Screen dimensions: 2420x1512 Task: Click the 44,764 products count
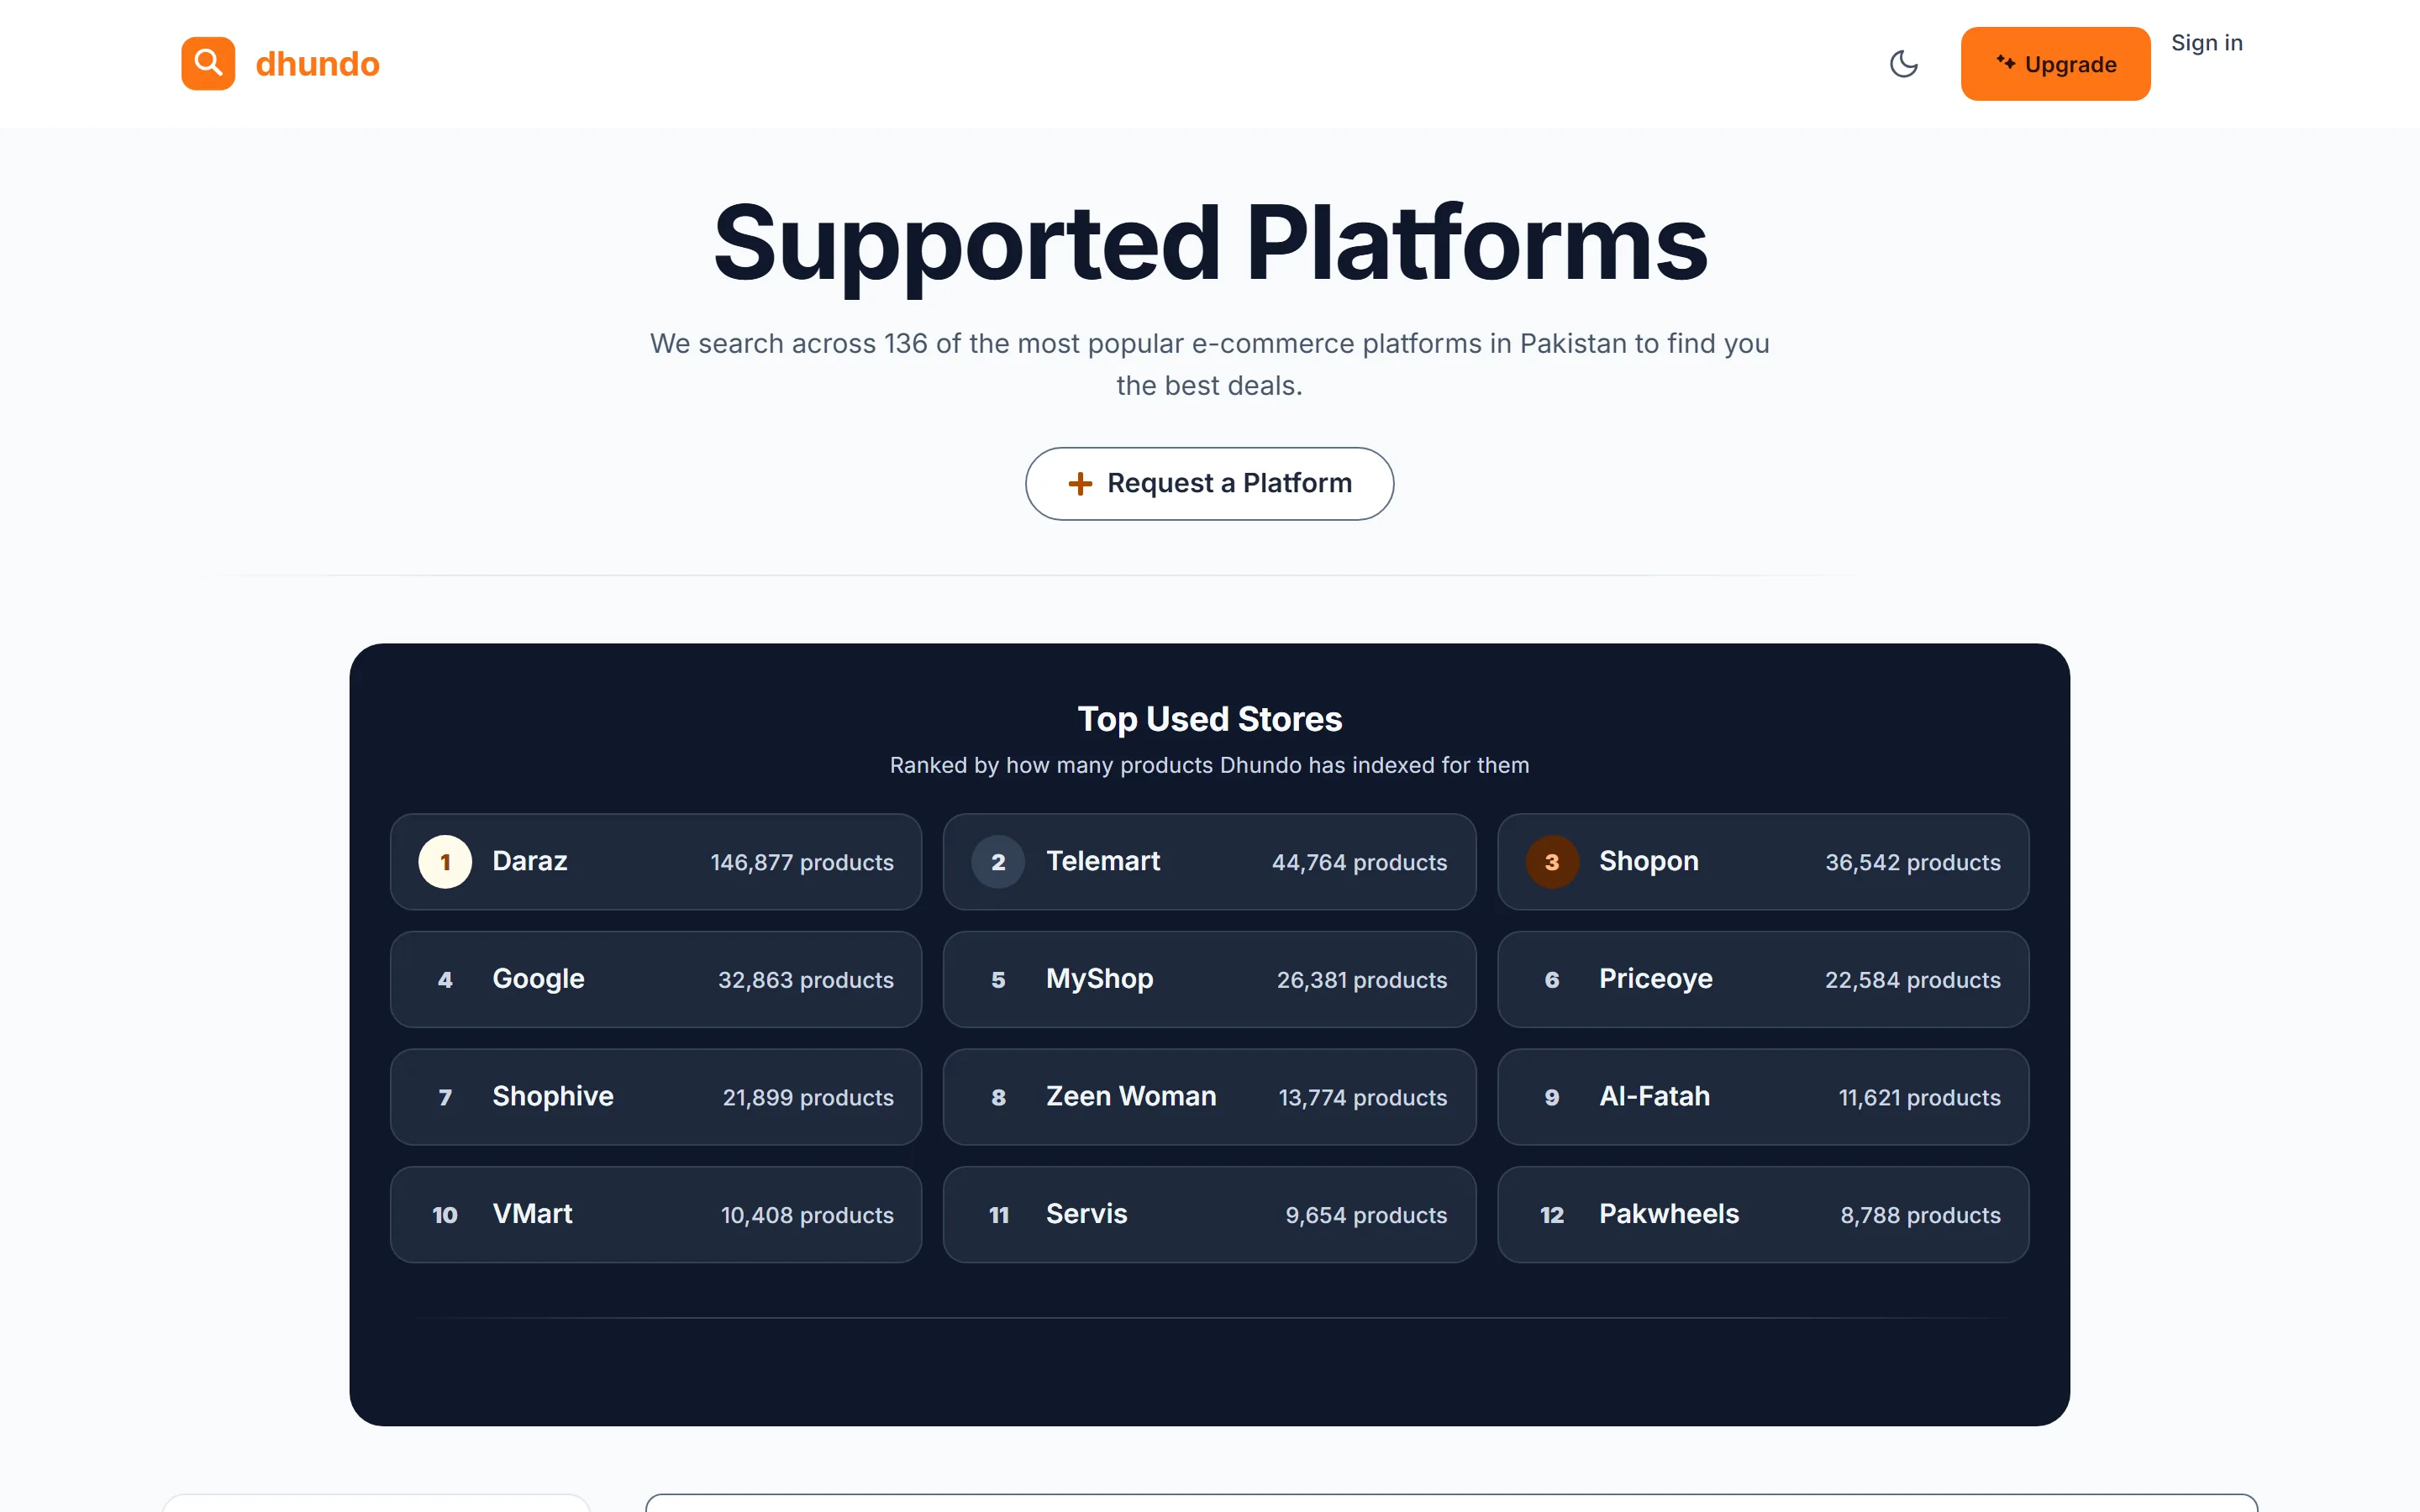point(1359,863)
